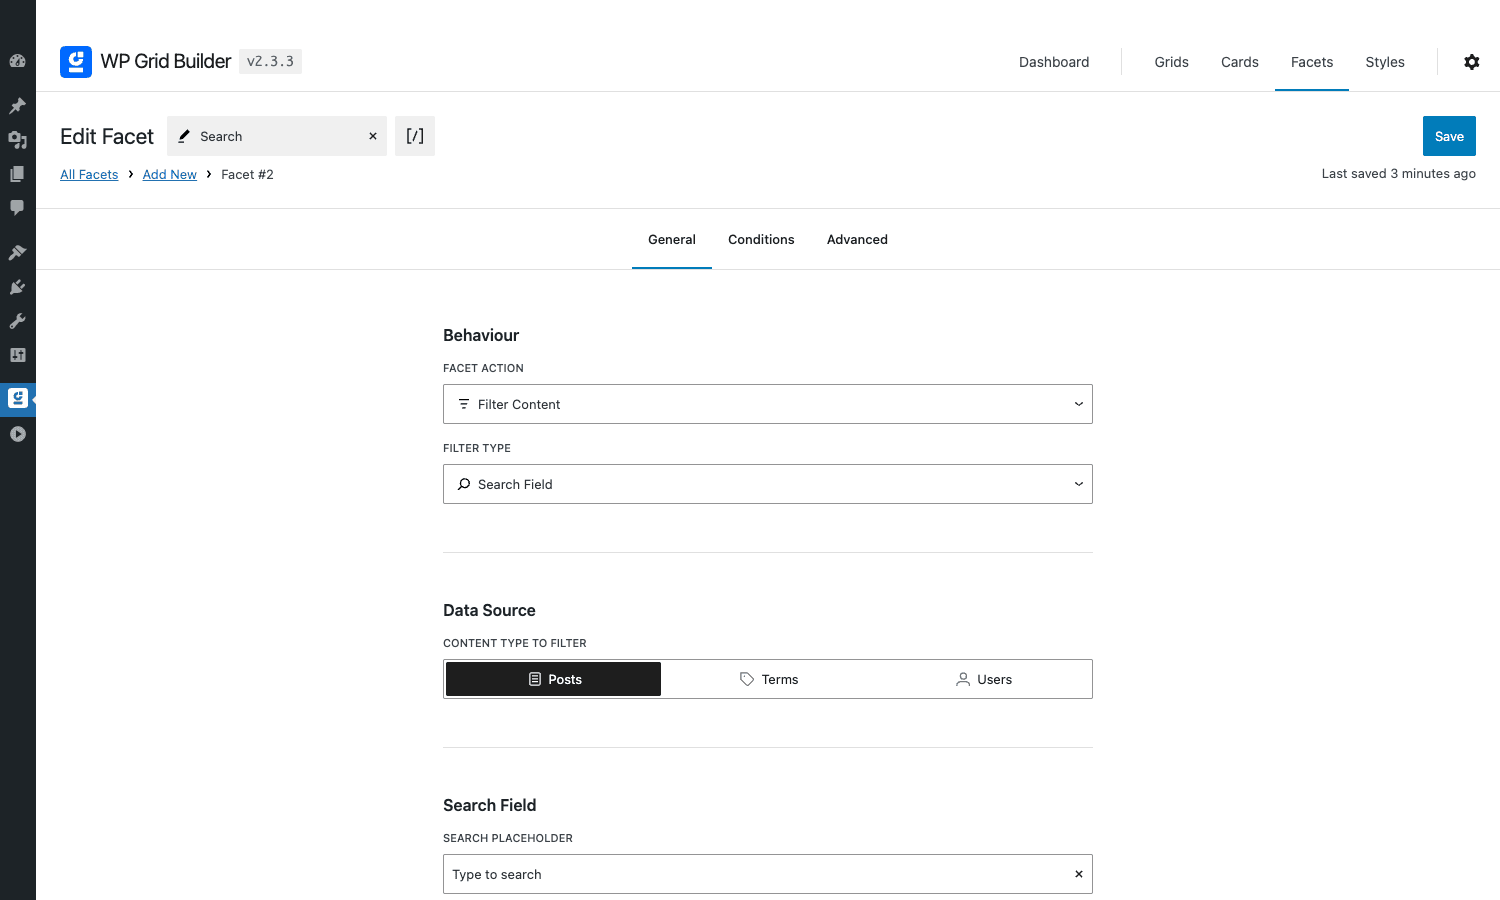Select Posts as content type
The image size is (1500, 900).
[x=553, y=679]
